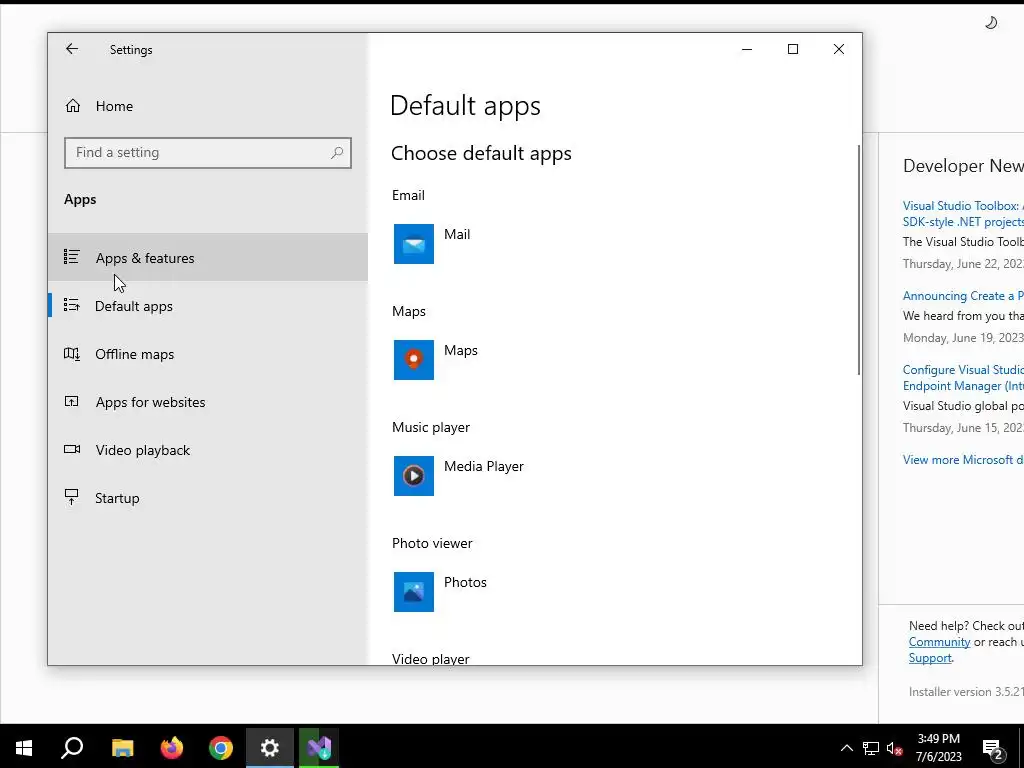Open Apps for websites page
Screen dimensions: 1024x768
(x=208, y=402)
